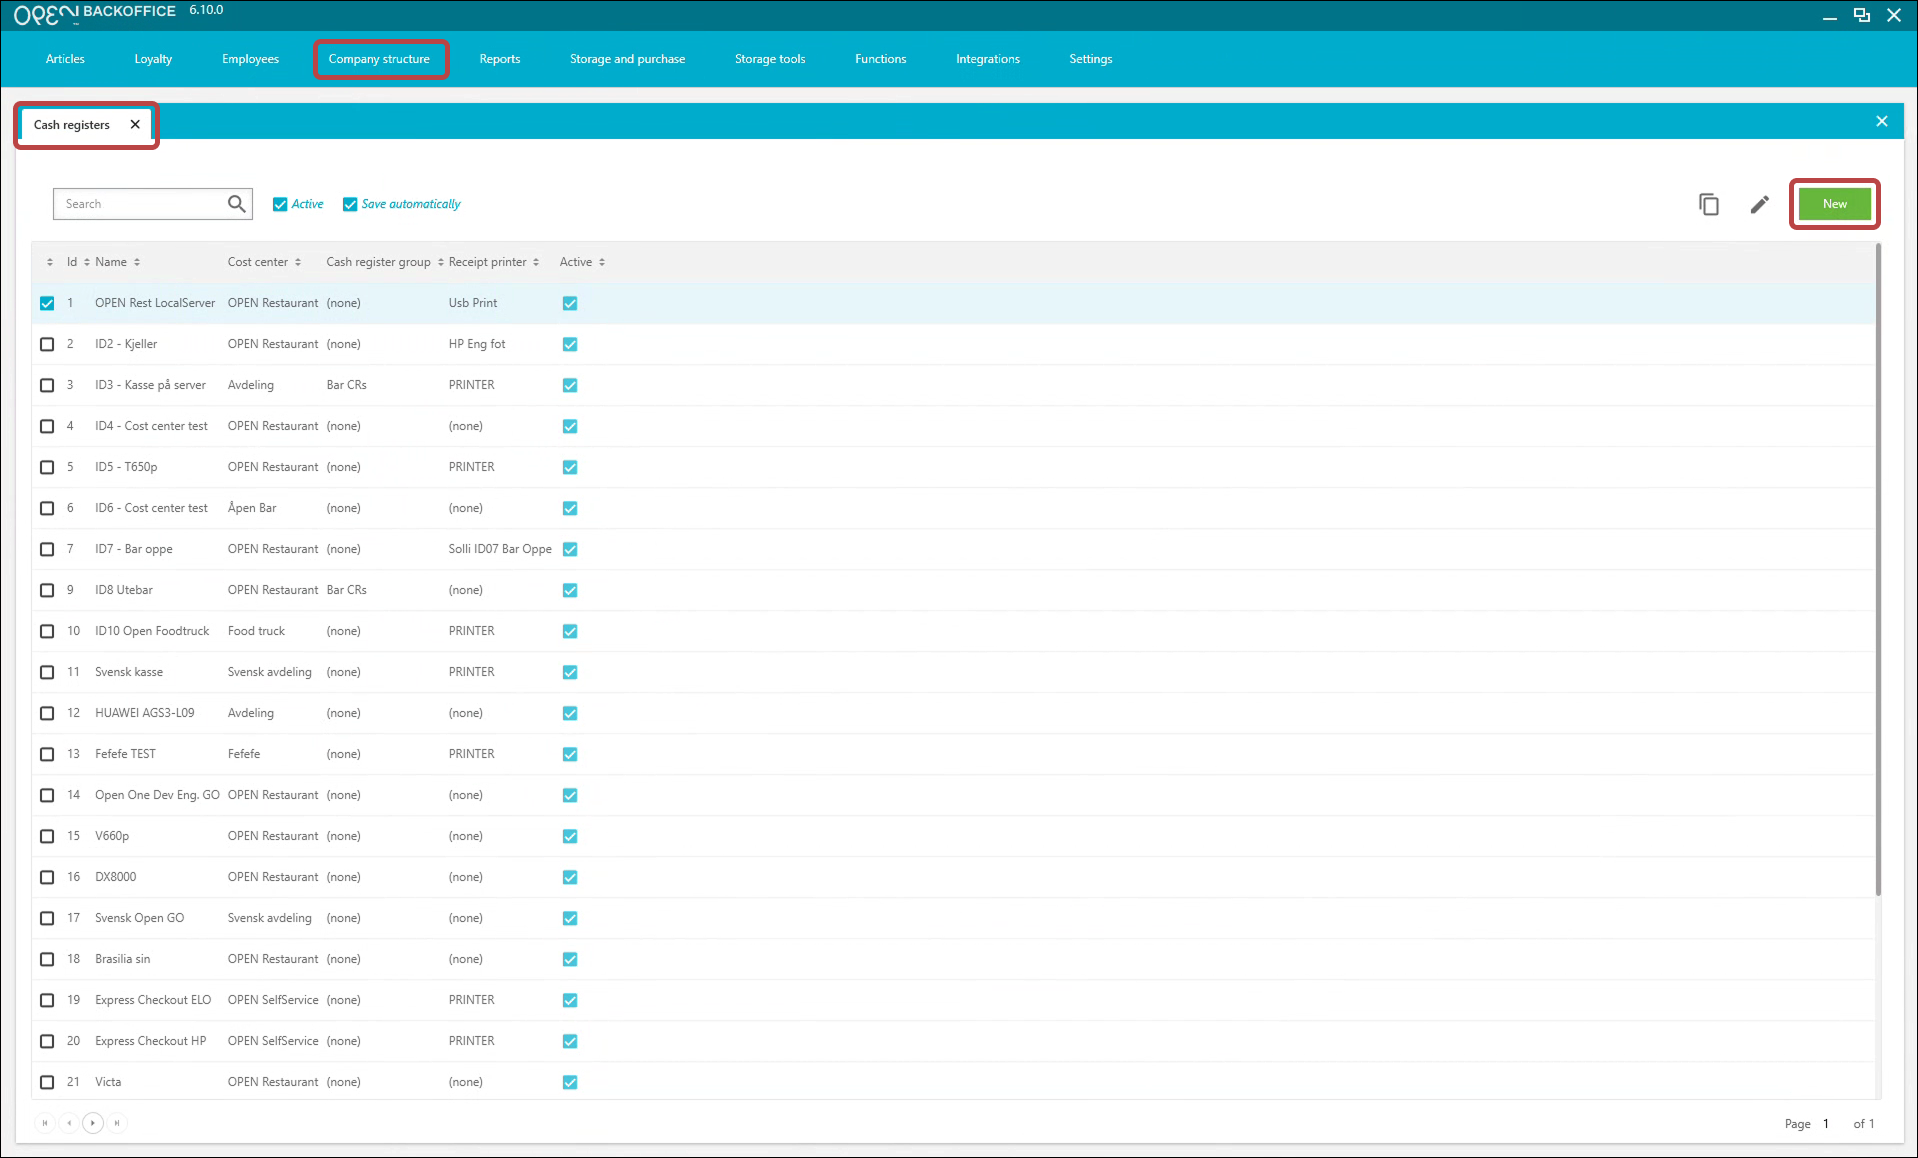Deselect the OPEN Rest LocalServer row checkbox

pyautogui.click(x=47, y=303)
